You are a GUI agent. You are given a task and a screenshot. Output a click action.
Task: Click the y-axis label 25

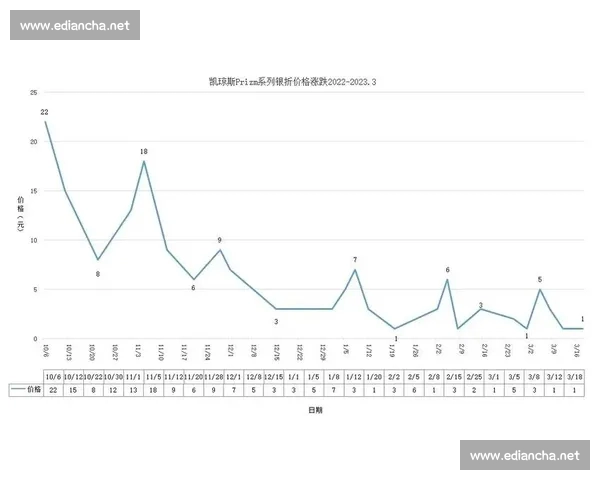point(34,93)
